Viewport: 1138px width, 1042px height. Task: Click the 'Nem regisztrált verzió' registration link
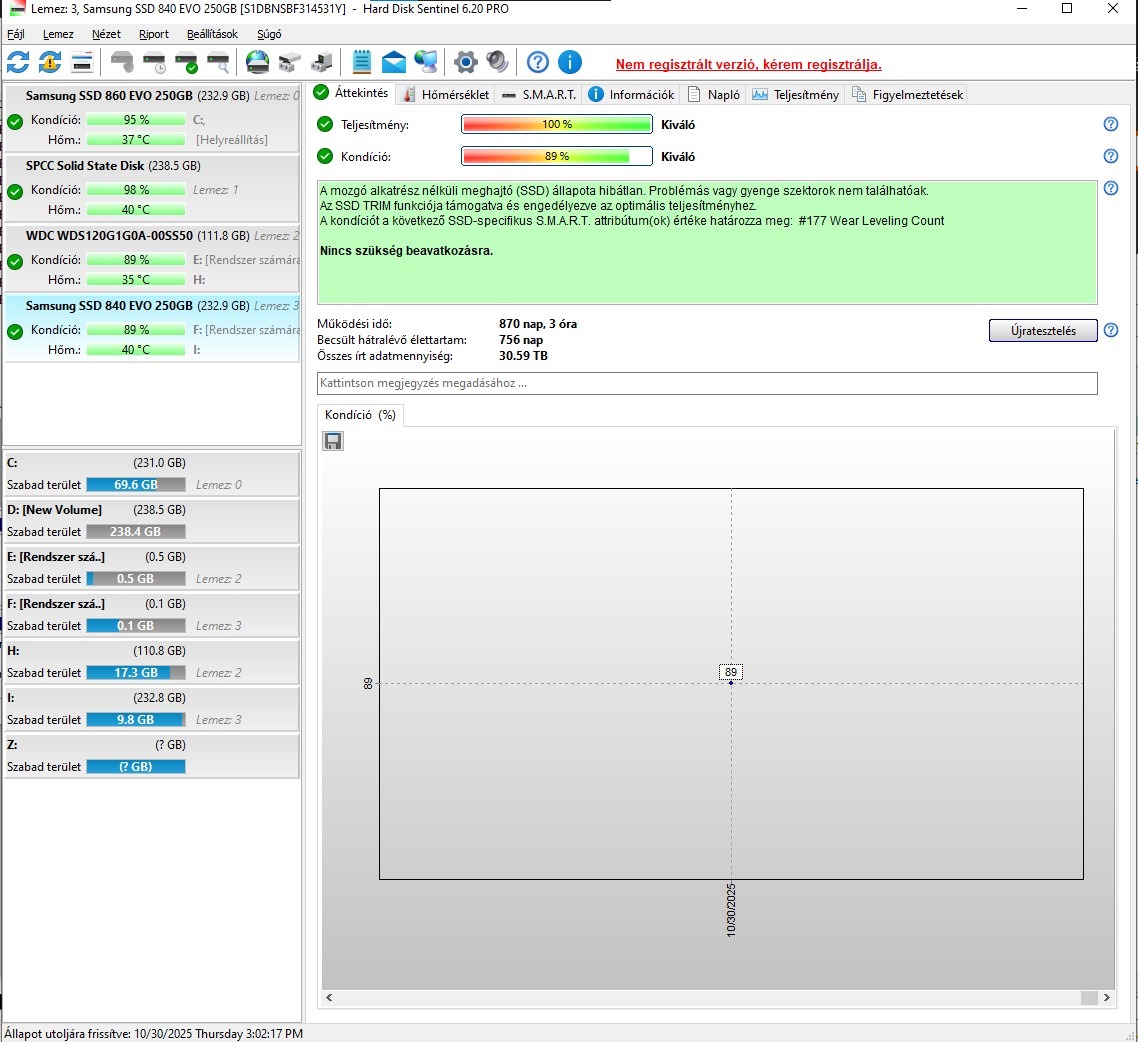tap(748, 64)
